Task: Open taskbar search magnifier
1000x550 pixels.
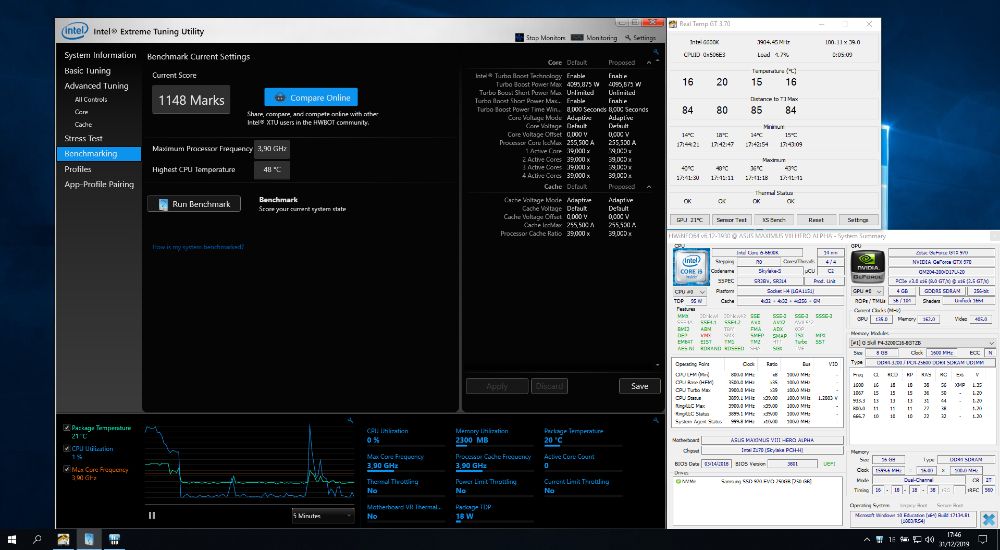Action: tap(37, 540)
